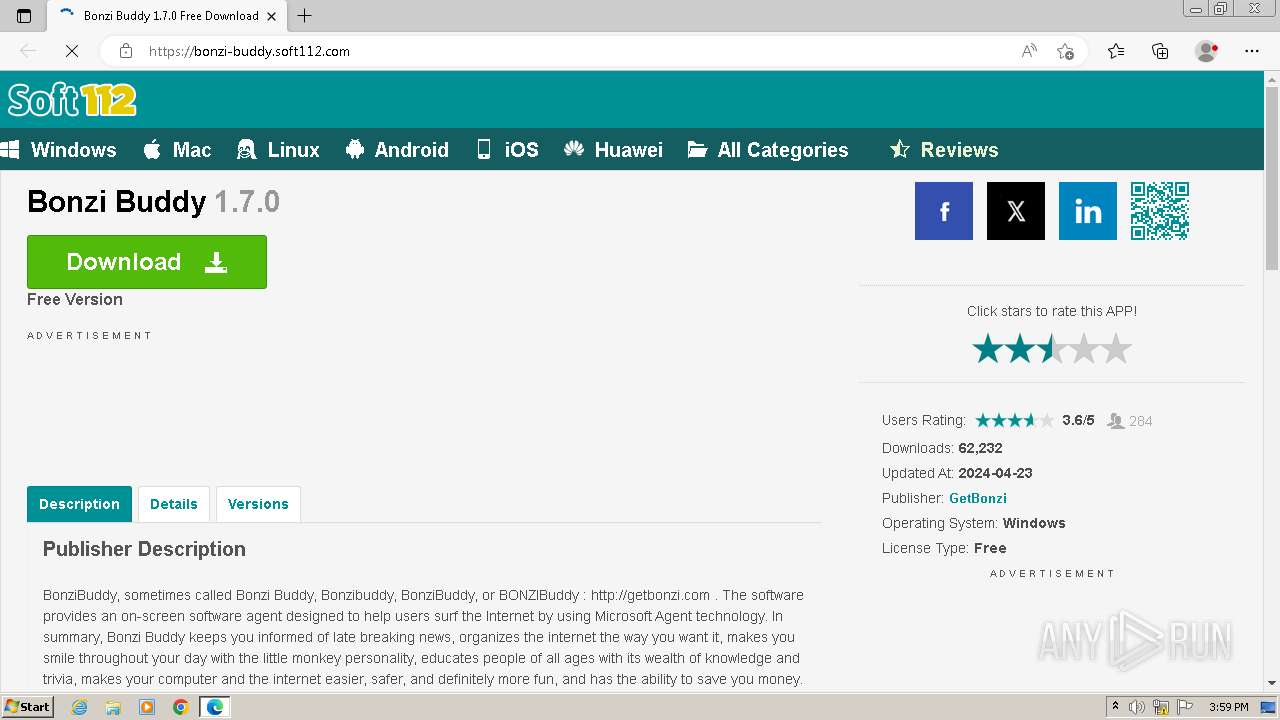Open the Favorites list

(1116, 51)
